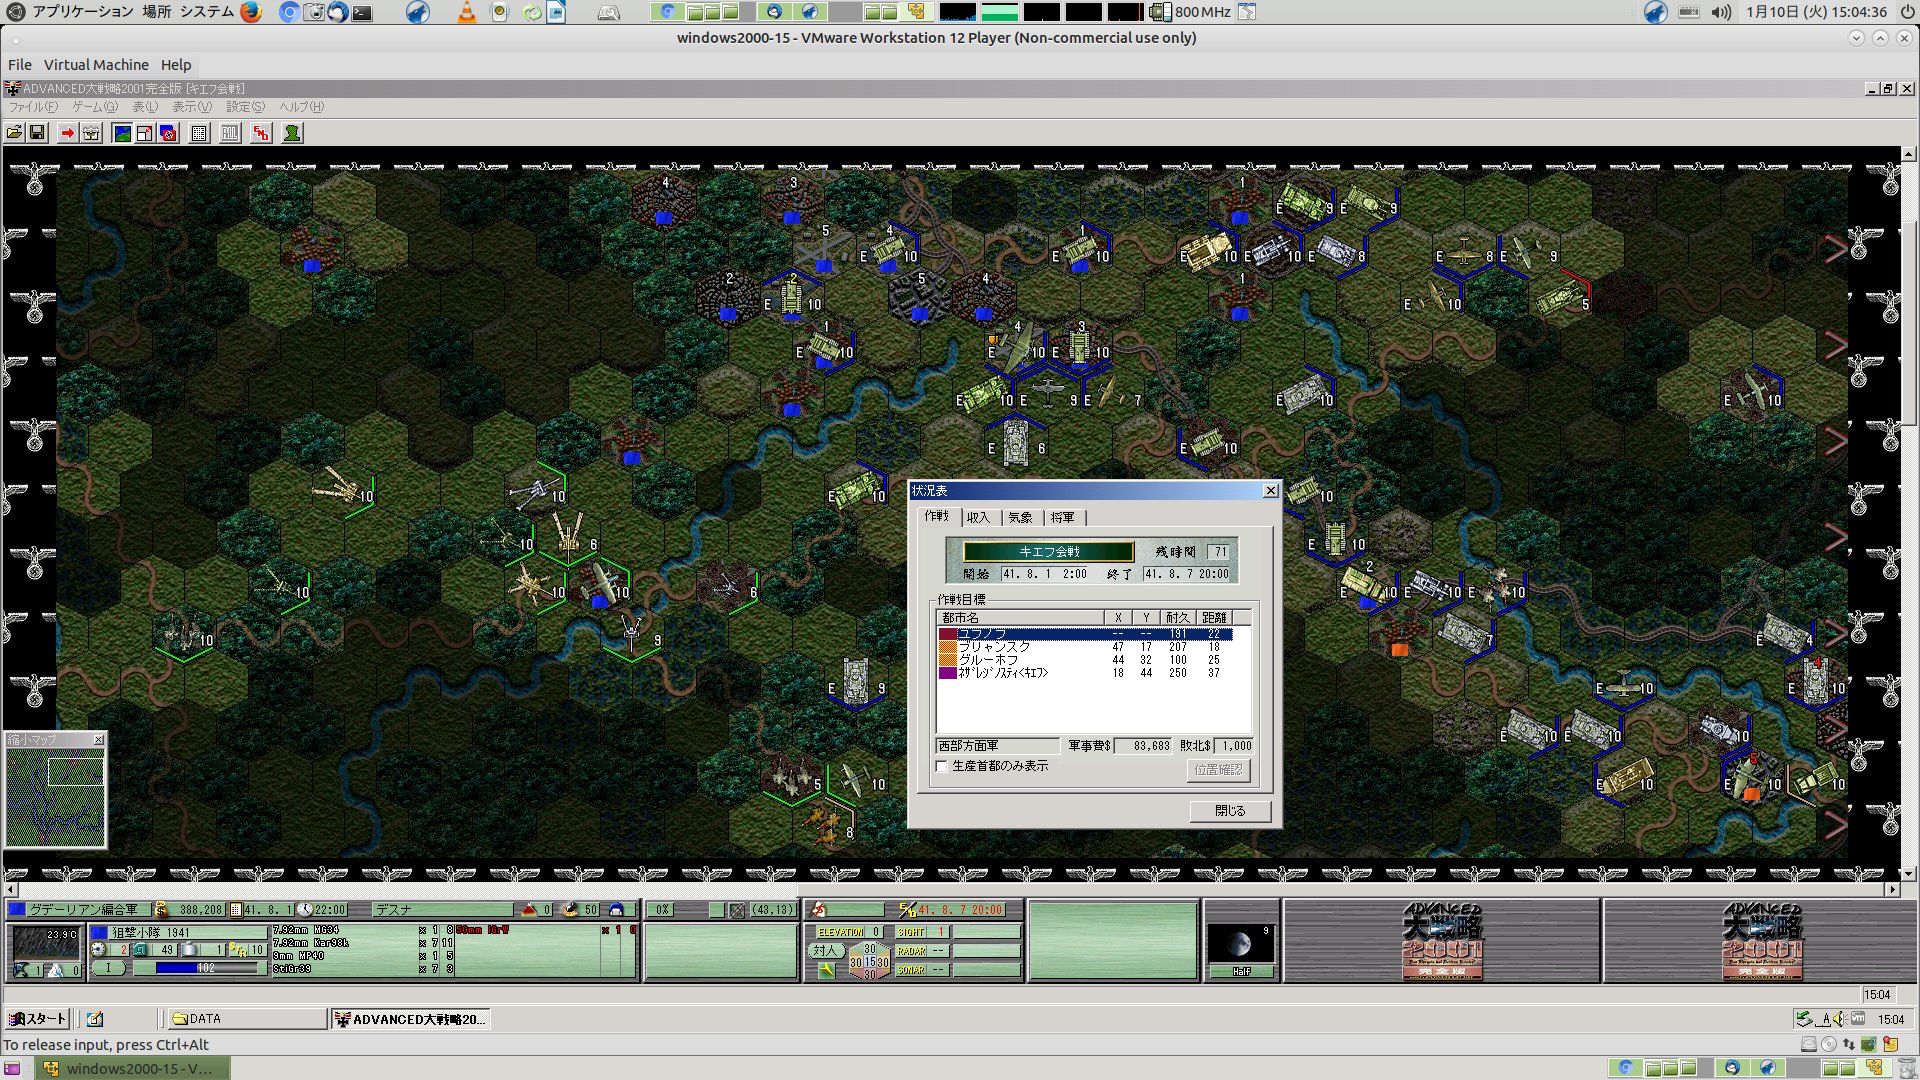The height and width of the screenshot is (1080, 1920).
Task: Switch to the 将軍 tab
Action: click(1062, 517)
